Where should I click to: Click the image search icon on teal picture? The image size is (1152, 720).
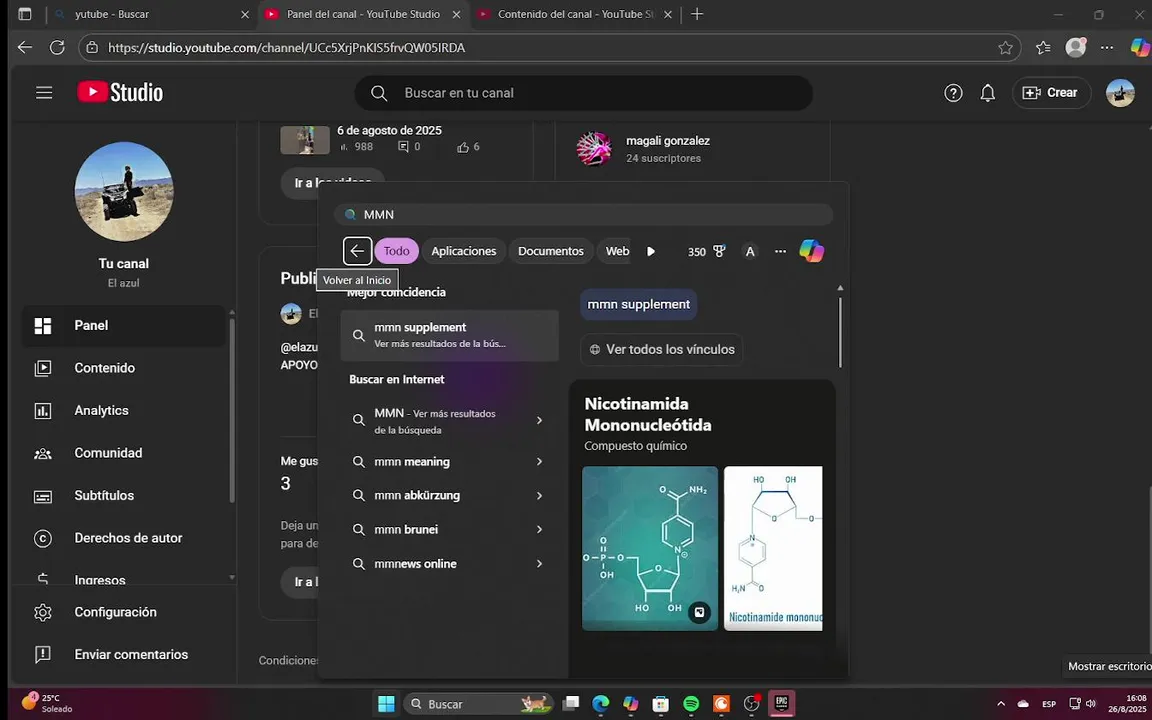pyautogui.click(x=699, y=612)
